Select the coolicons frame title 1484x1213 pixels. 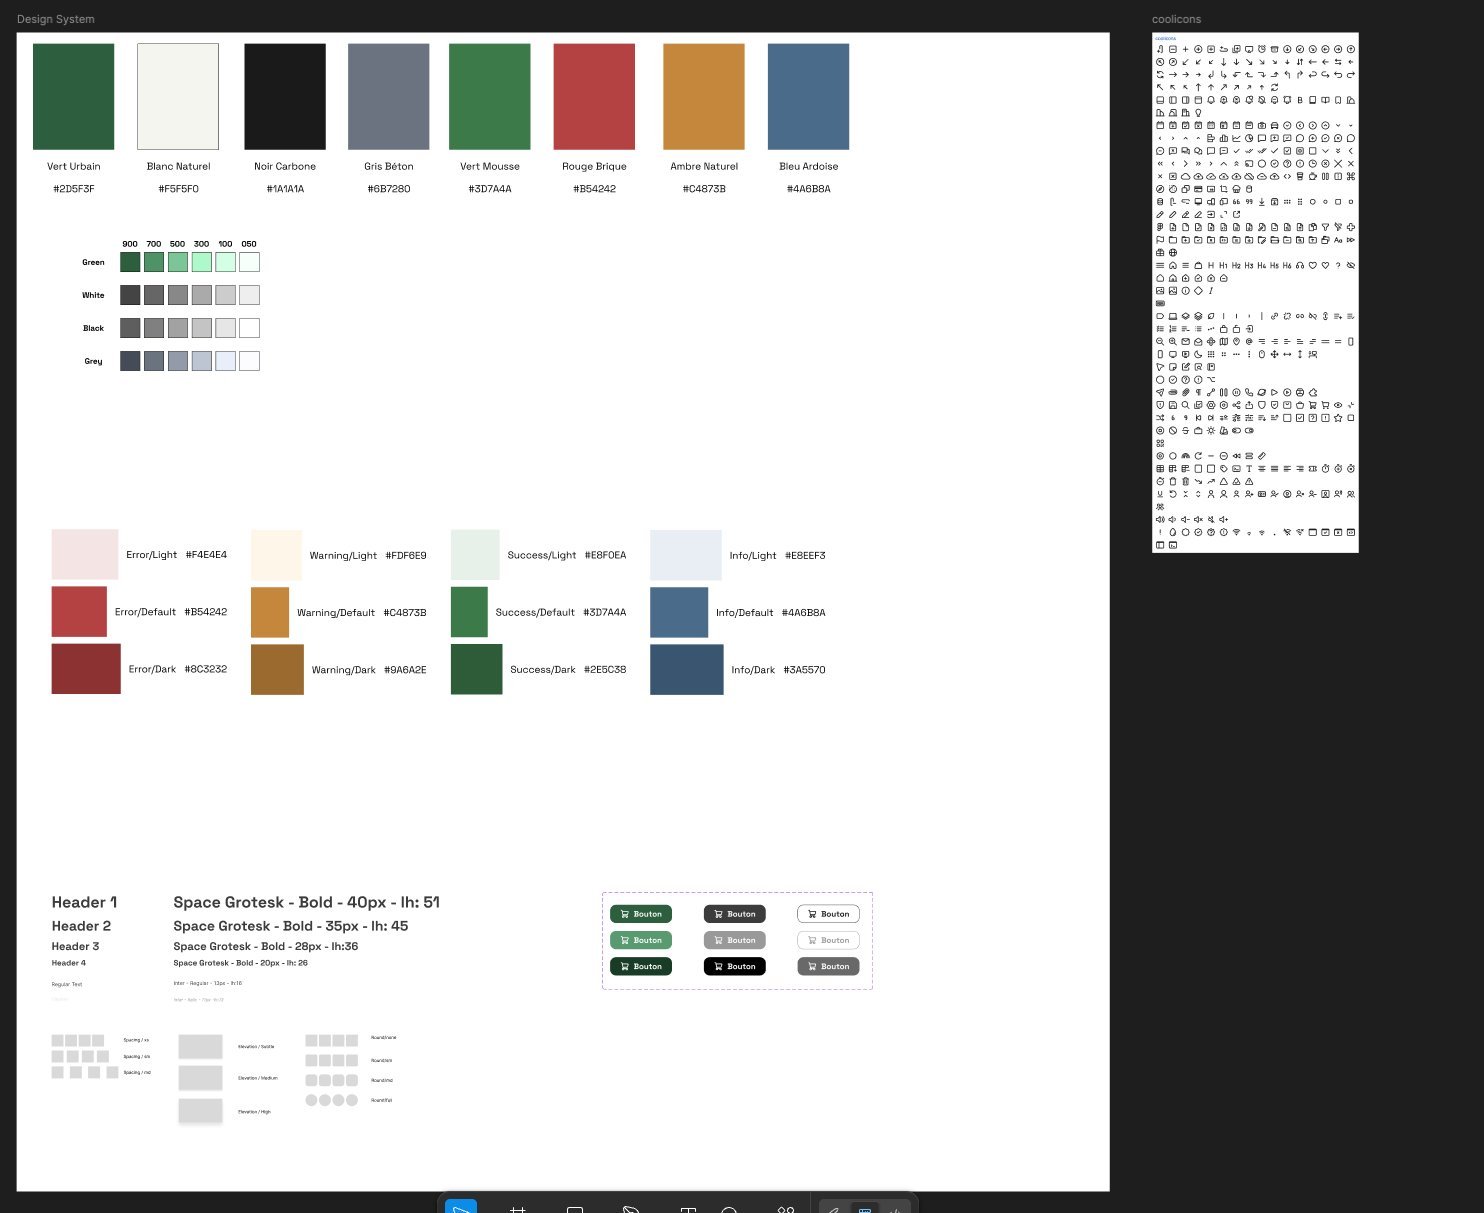1176,18
